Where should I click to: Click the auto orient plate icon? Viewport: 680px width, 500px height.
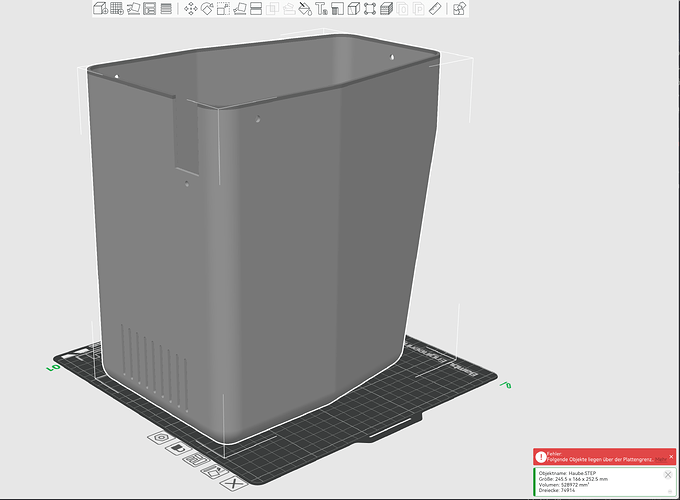(x=215, y=471)
